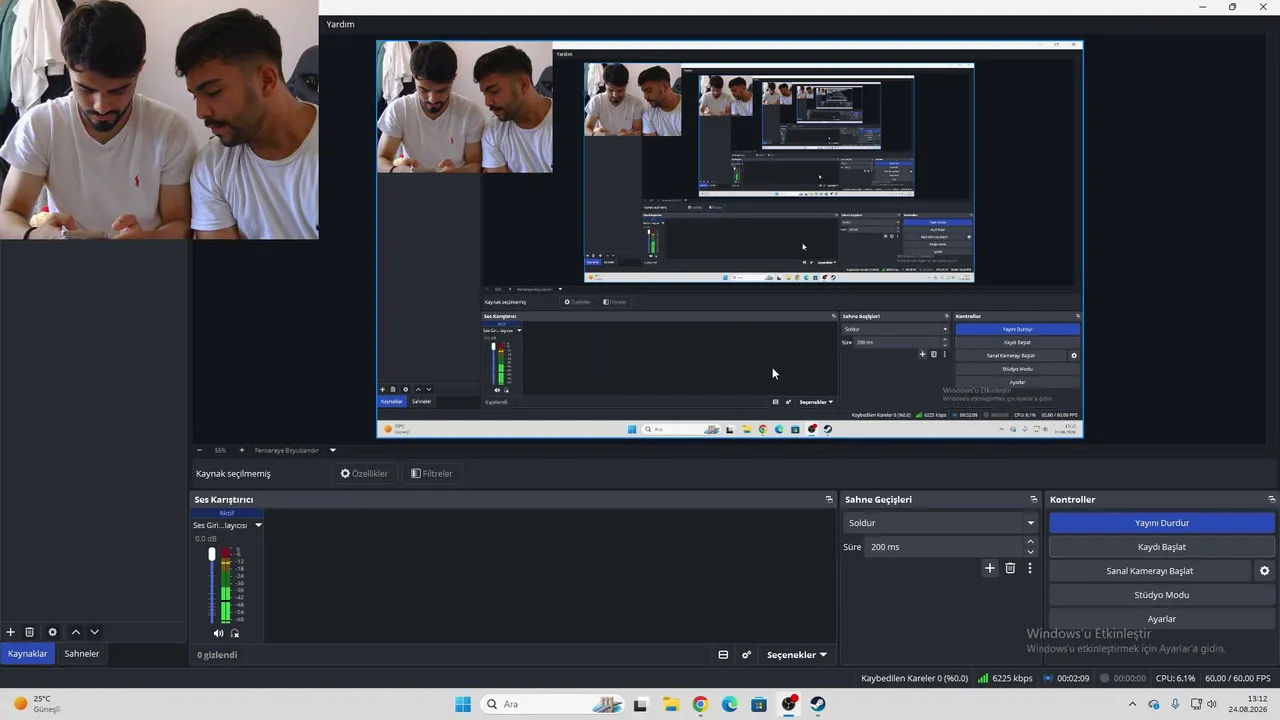Click Kaybedilen Kareler status text
This screenshot has height=720, width=1280.
(x=914, y=678)
